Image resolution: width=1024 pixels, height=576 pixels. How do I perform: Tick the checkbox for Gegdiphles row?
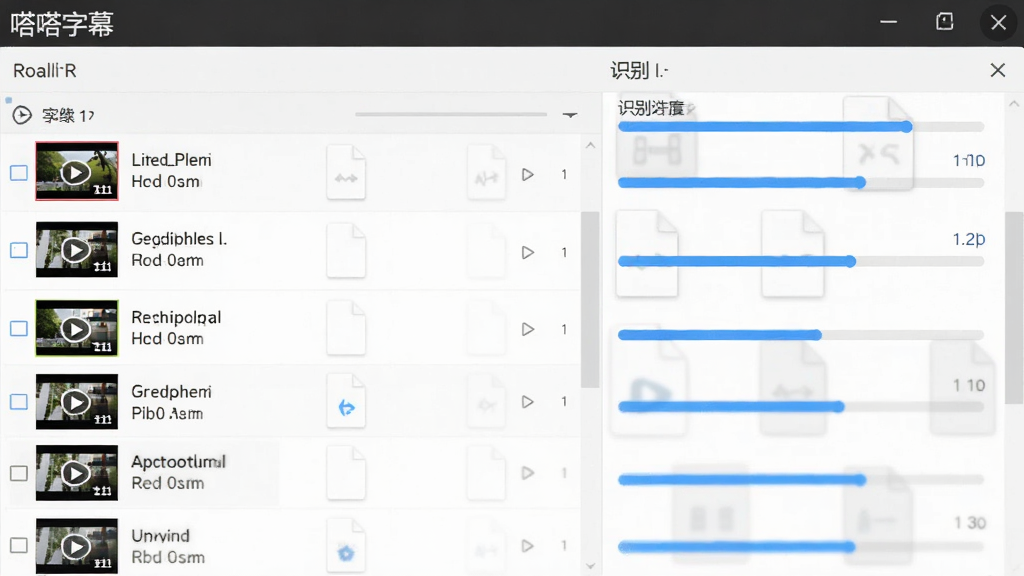tap(19, 250)
